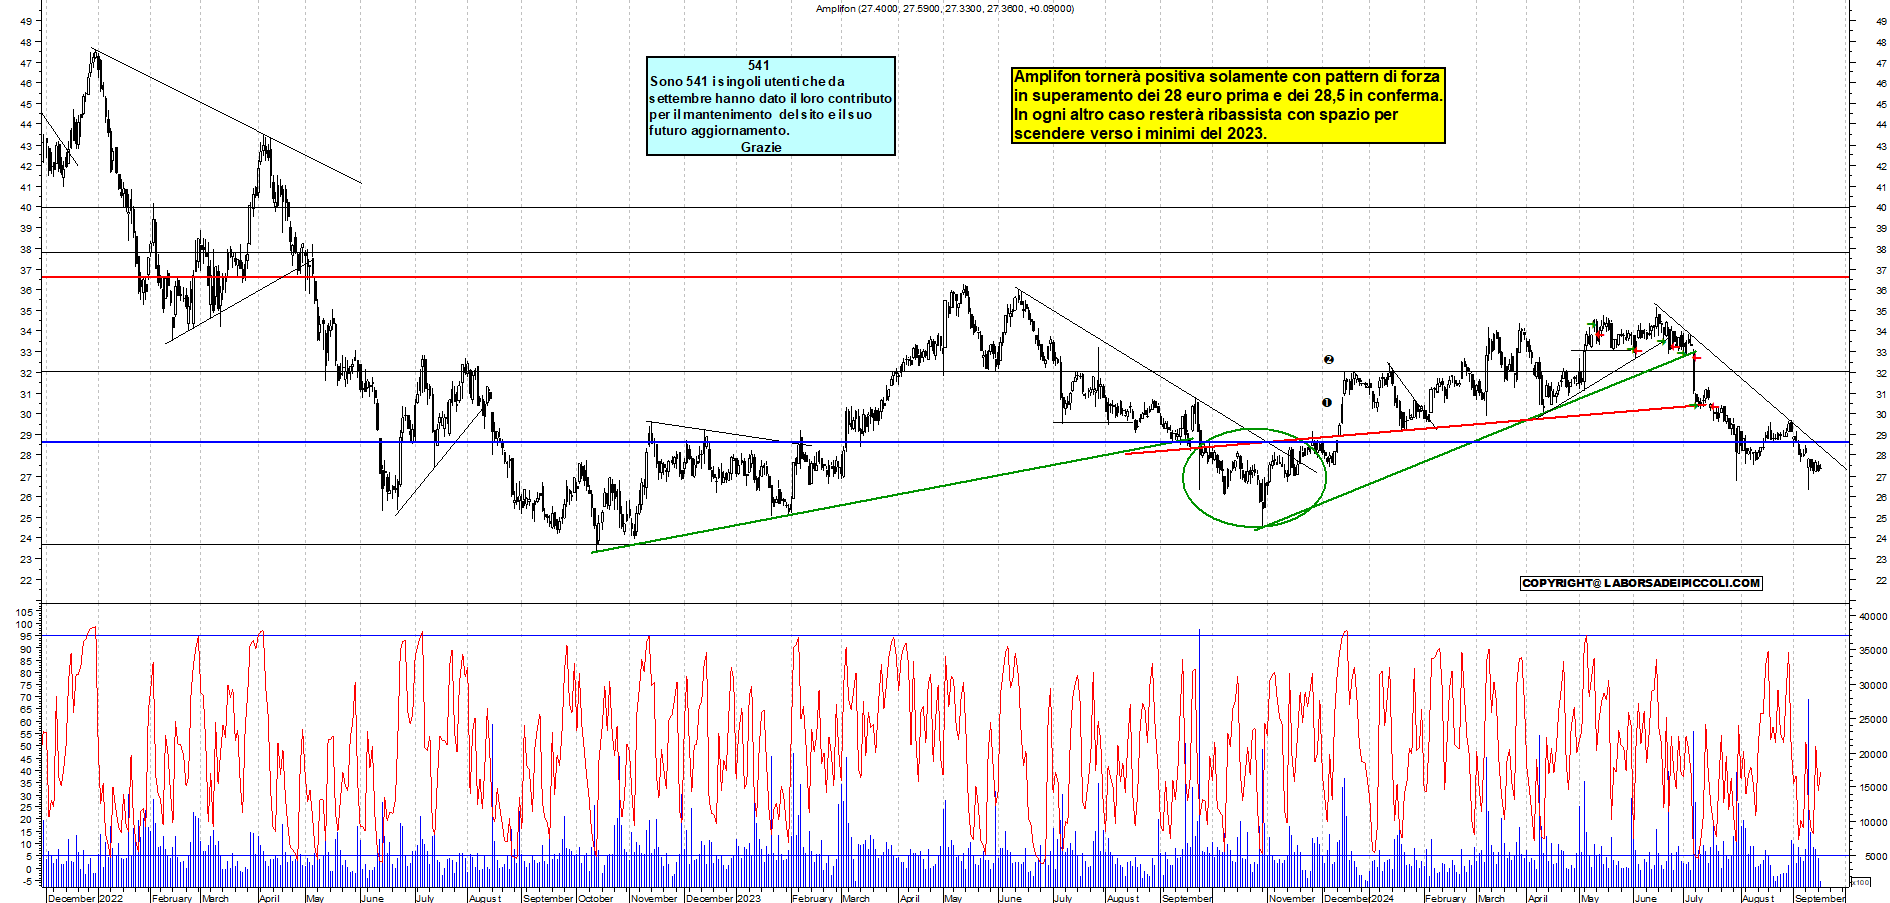Click the "2023" year label on time axis

pos(748,898)
